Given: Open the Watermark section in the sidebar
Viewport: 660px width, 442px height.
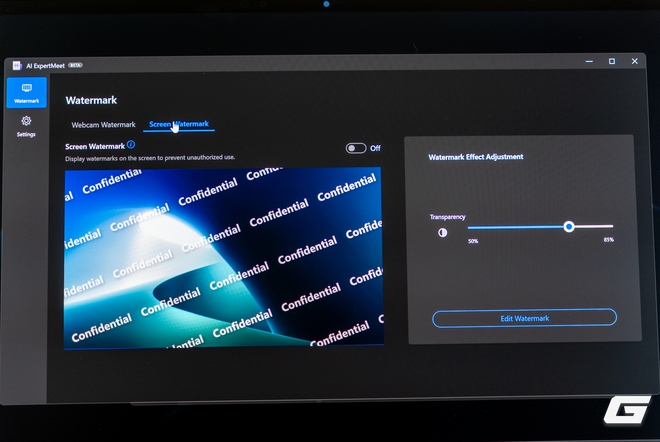Looking at the screenshot, I should (27, 93).
